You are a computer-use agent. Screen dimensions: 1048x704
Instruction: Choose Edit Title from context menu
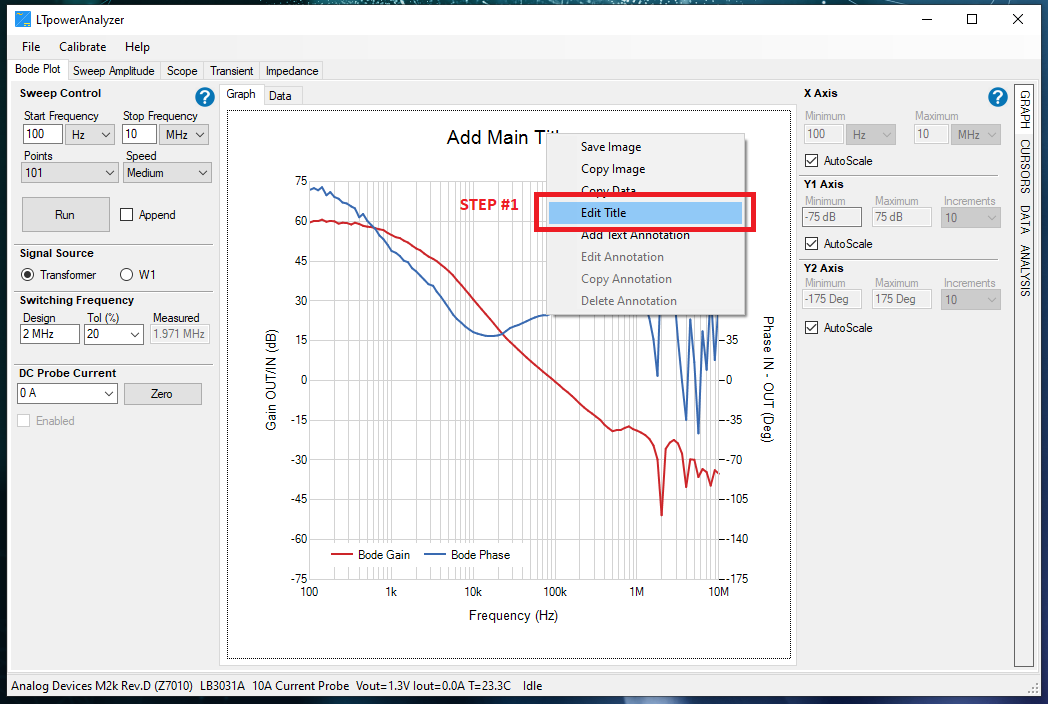tap(645, 213)
